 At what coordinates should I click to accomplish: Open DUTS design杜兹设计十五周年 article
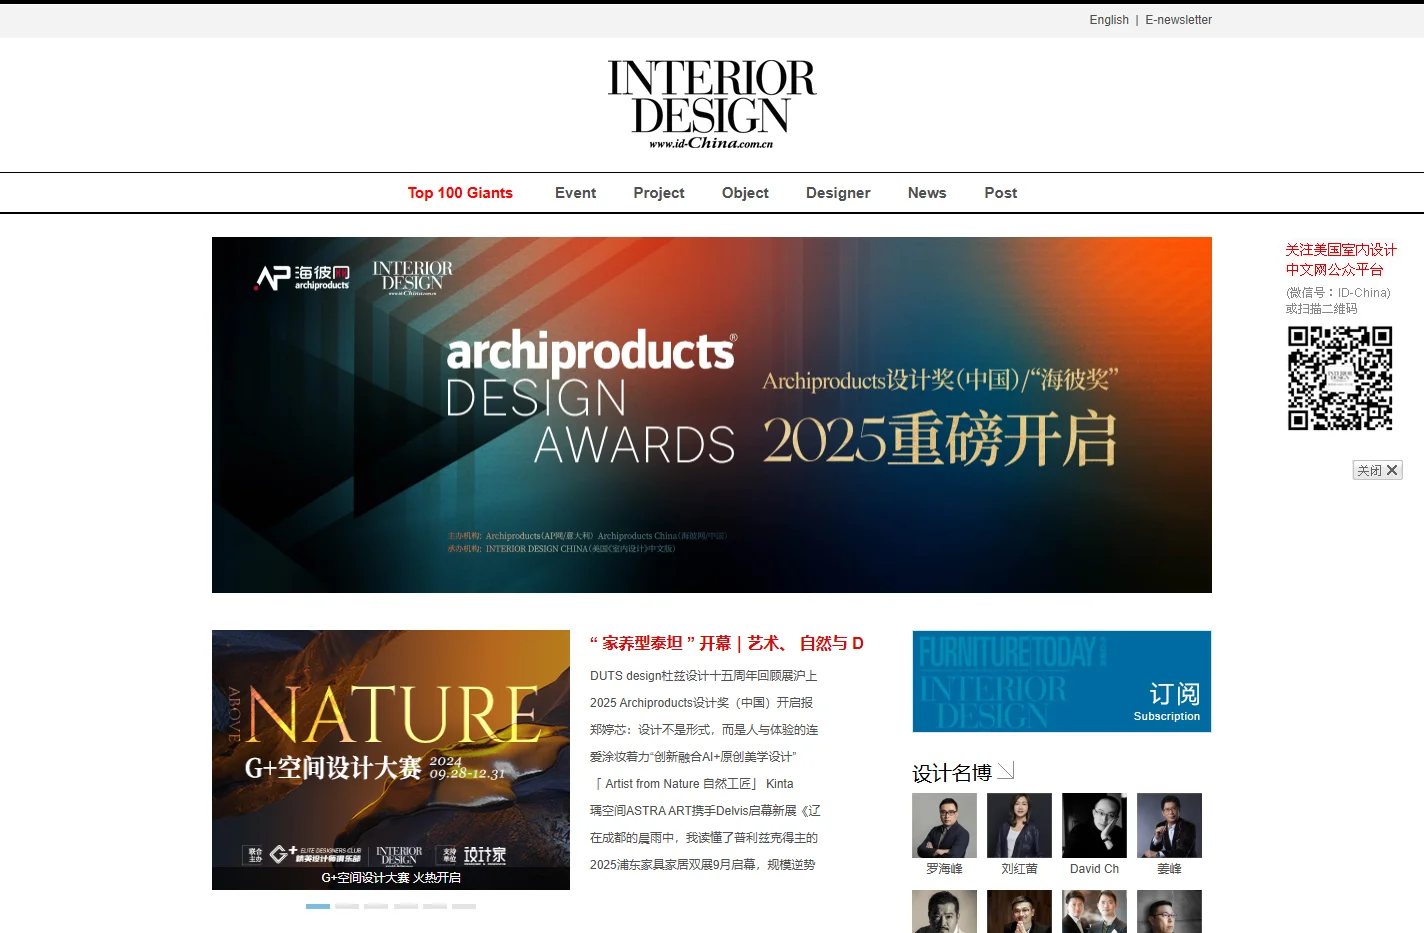pyautogui.click(x=704, y=676)
